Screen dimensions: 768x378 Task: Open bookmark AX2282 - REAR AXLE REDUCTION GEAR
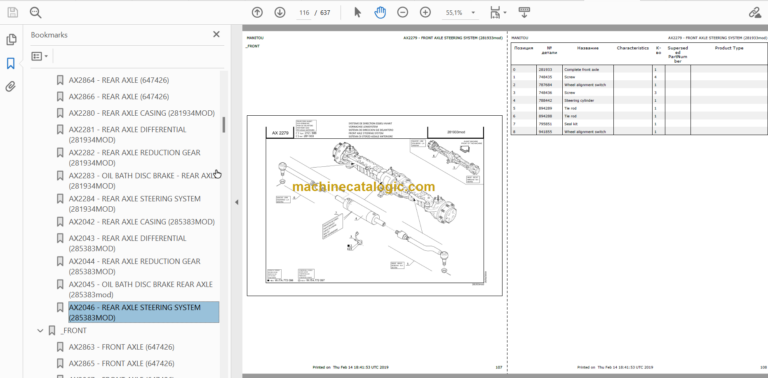pyautogui.click(x=135, y=158)
